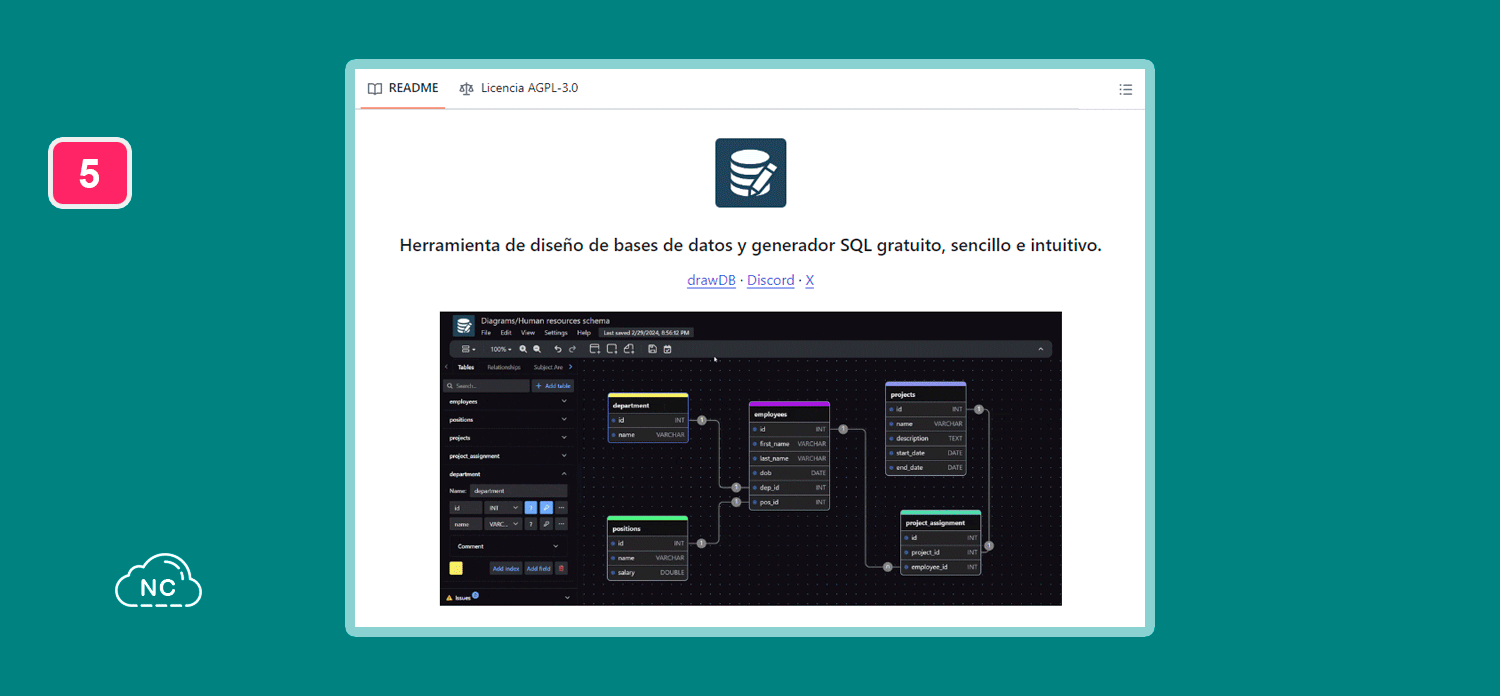This screenshot has height=696, width=1500.
Task: Click the add note toolbar icon
Action: point(629,349)
